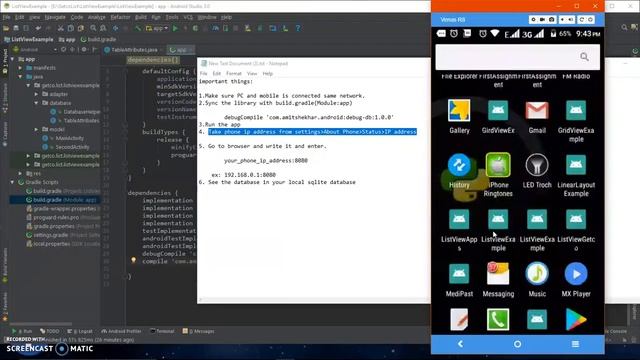Open the app run configuration dropdown
The height and width of the screenshot is (360, 640).
coord(157,28)
